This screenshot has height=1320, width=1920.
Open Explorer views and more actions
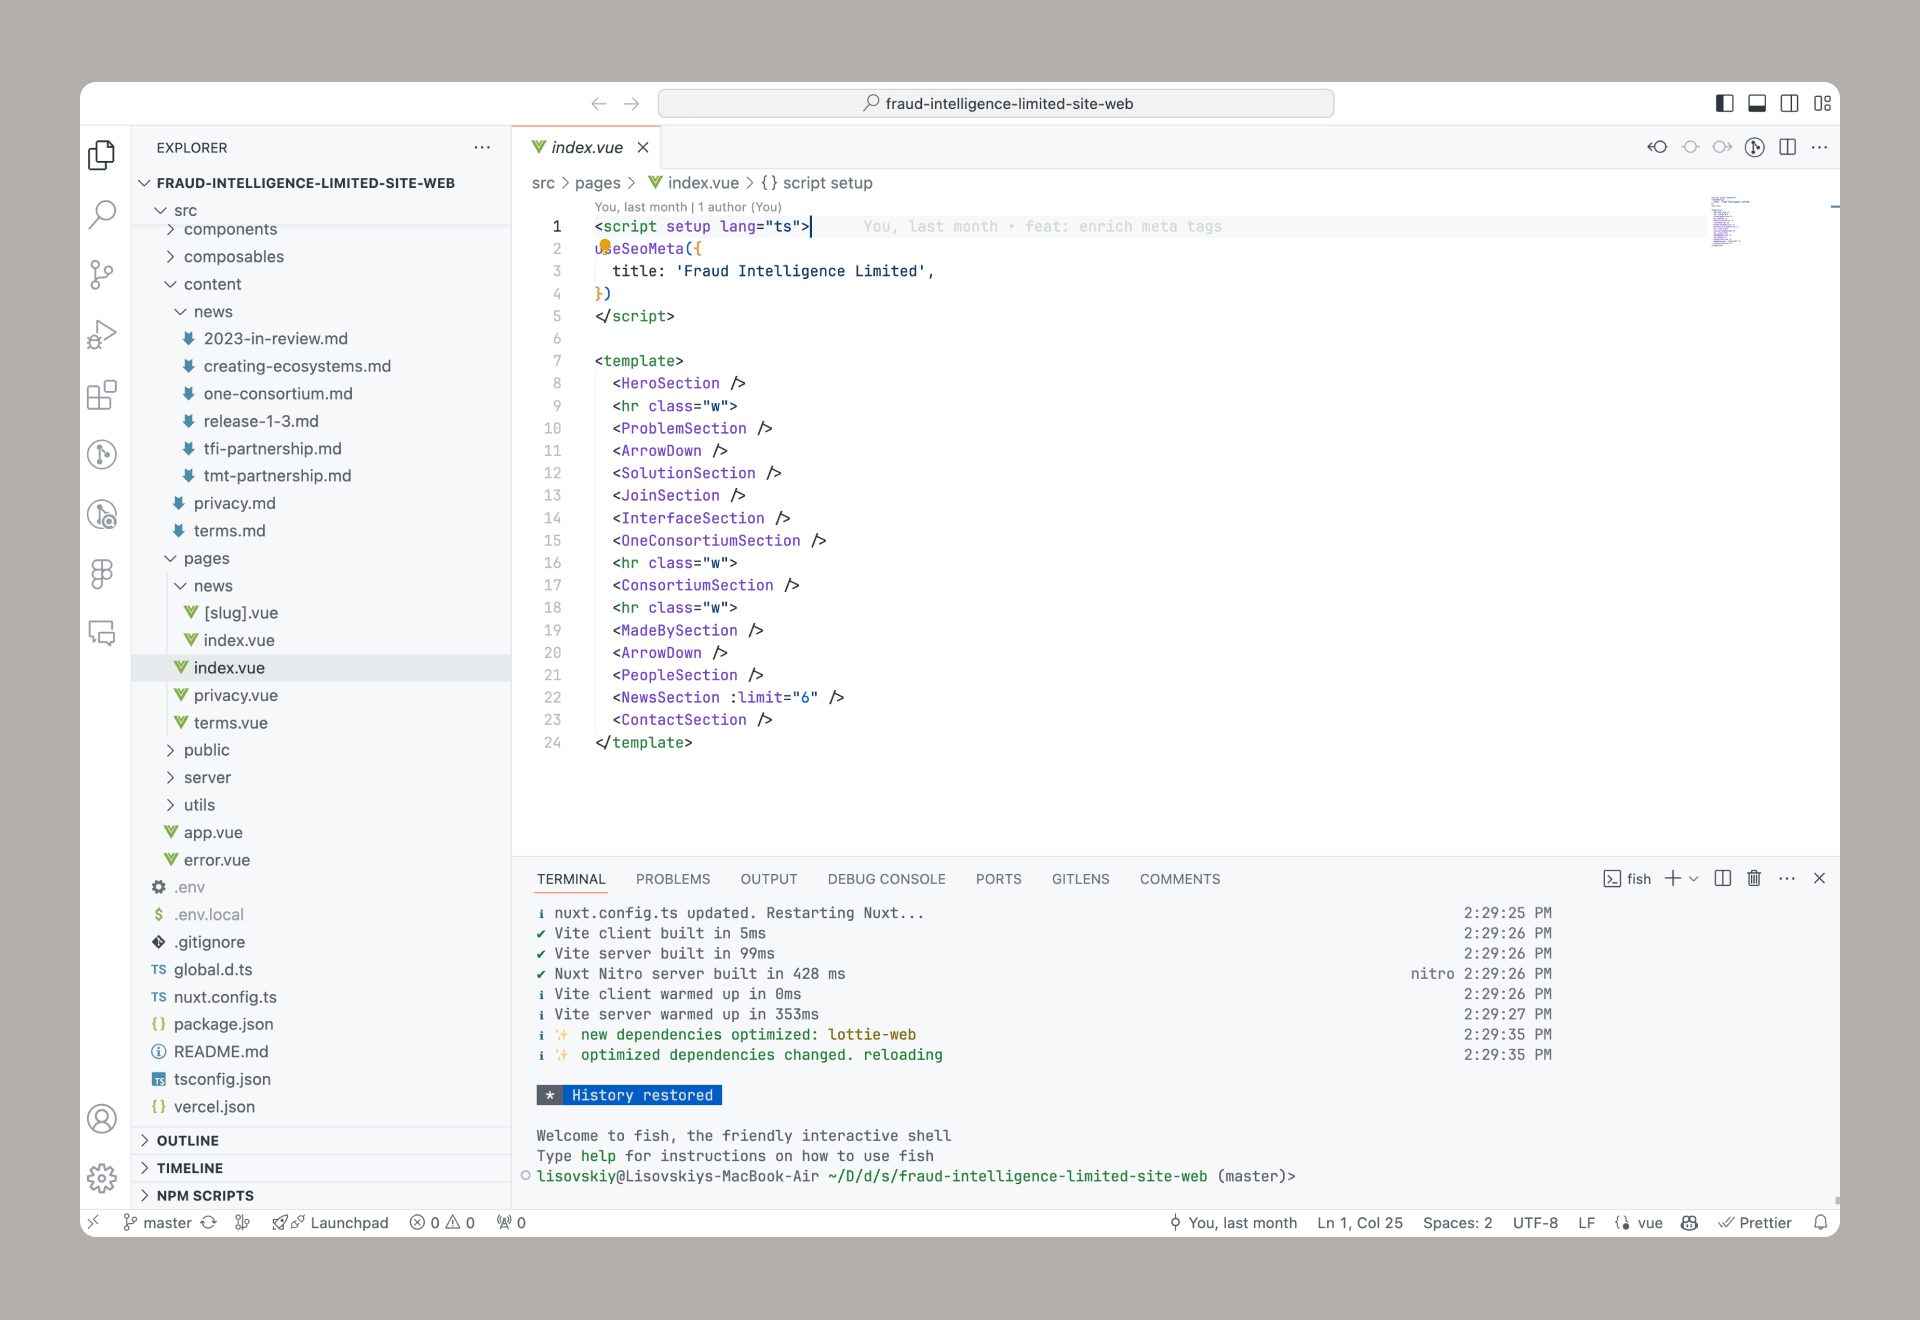click(482, 147)
